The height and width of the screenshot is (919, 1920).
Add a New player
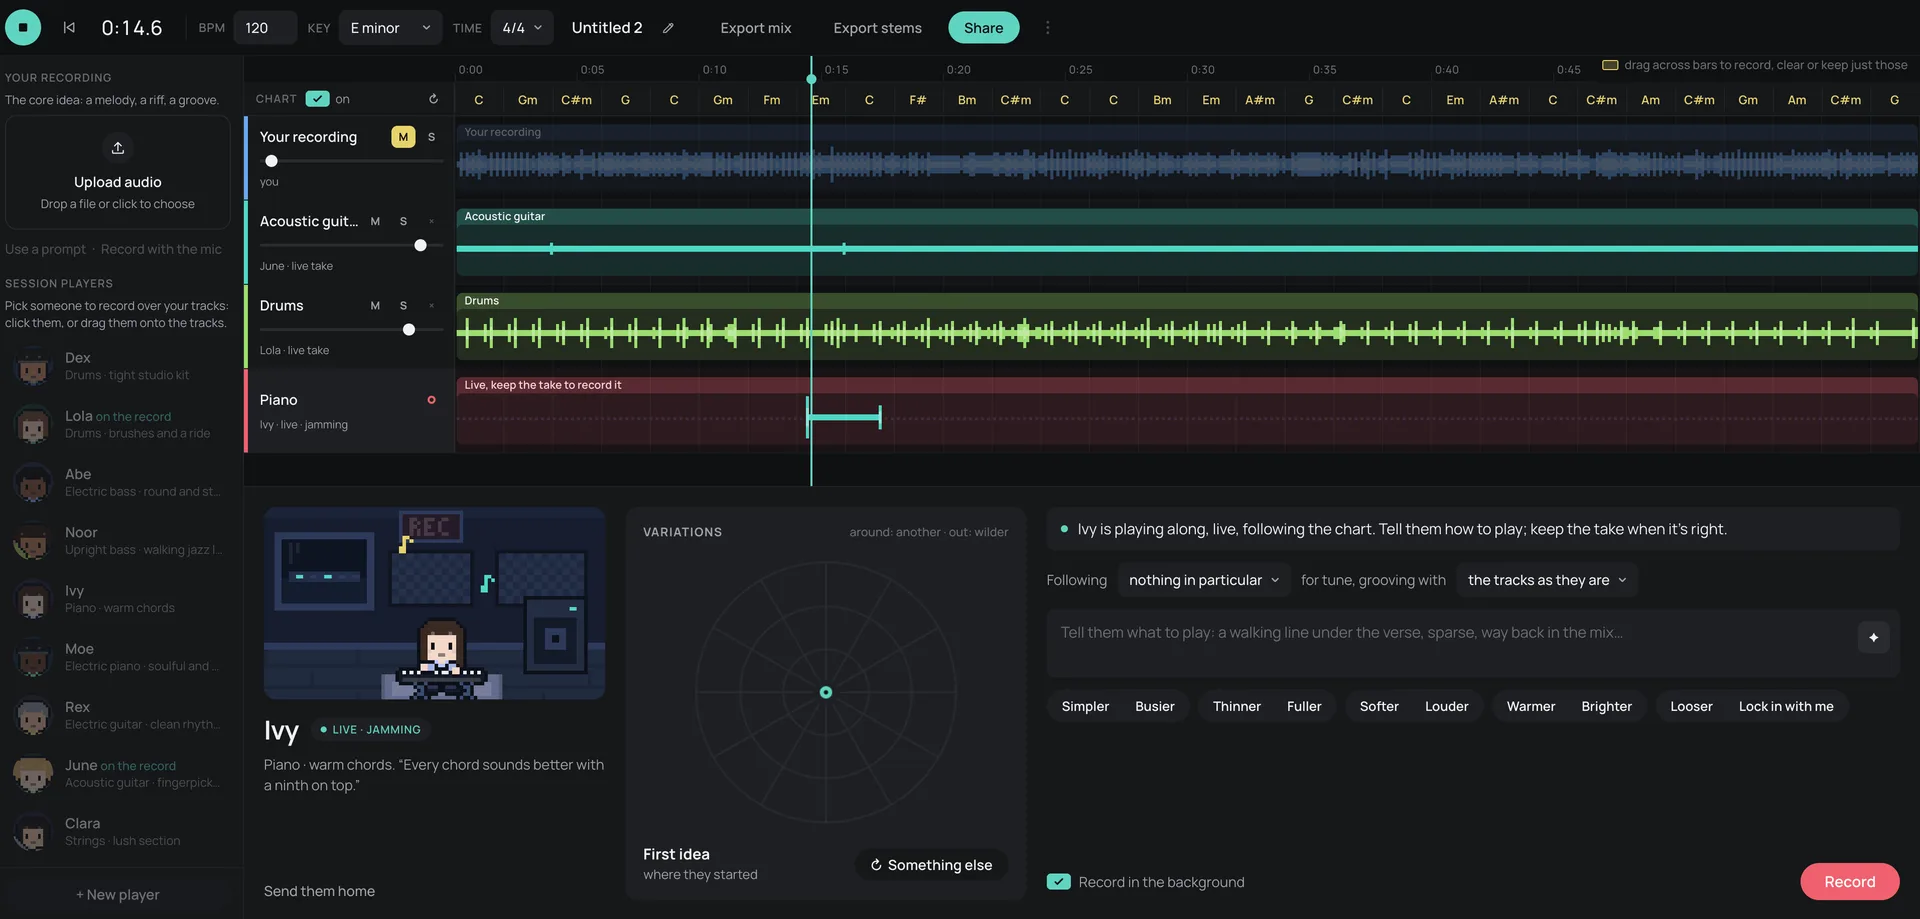(118, 895)
